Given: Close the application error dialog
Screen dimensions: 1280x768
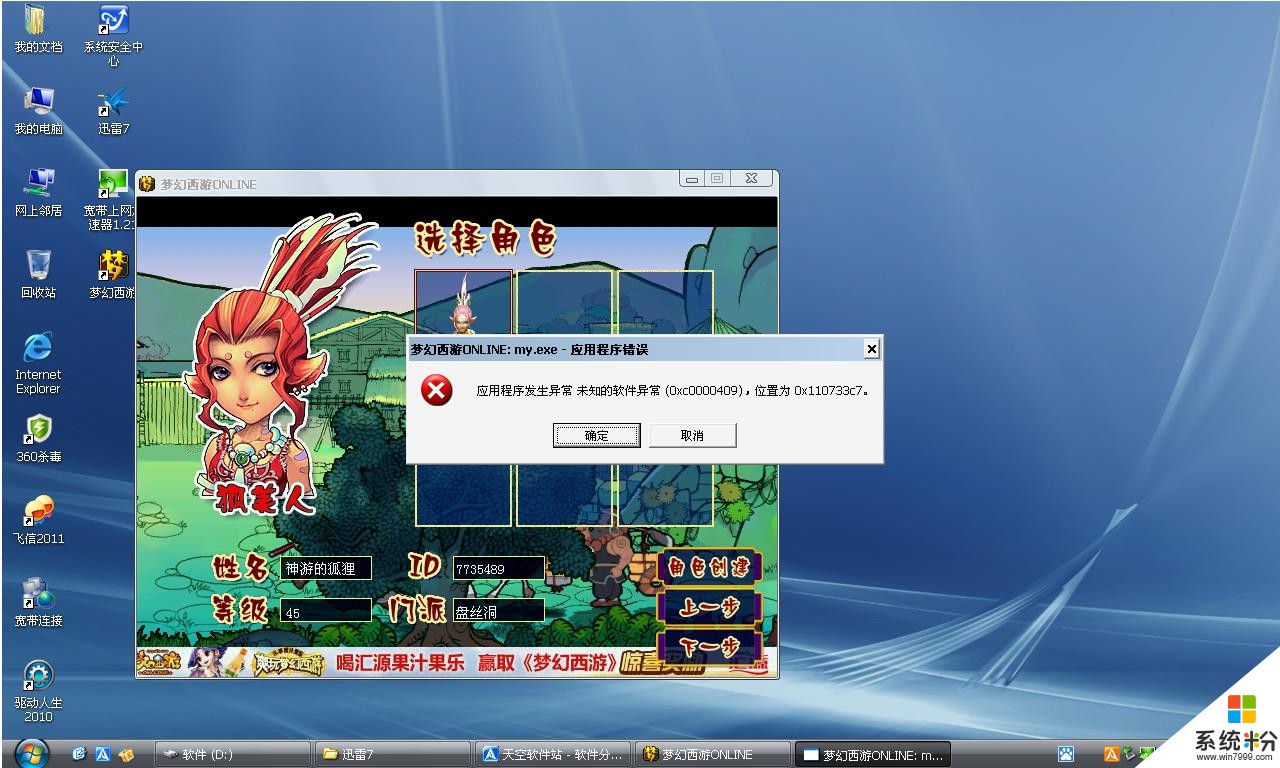Looking at the screenshot, I should [x=871, y=349].
